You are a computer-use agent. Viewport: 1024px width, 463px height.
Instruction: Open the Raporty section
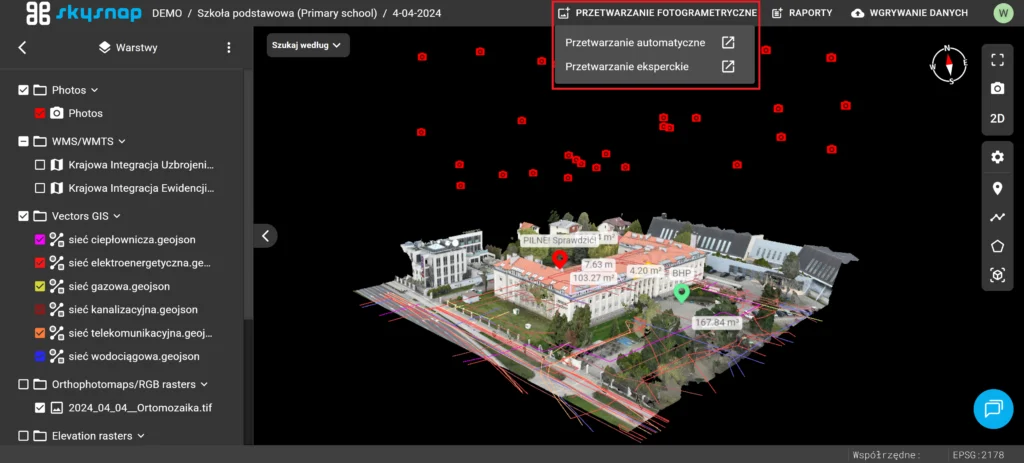802,13
